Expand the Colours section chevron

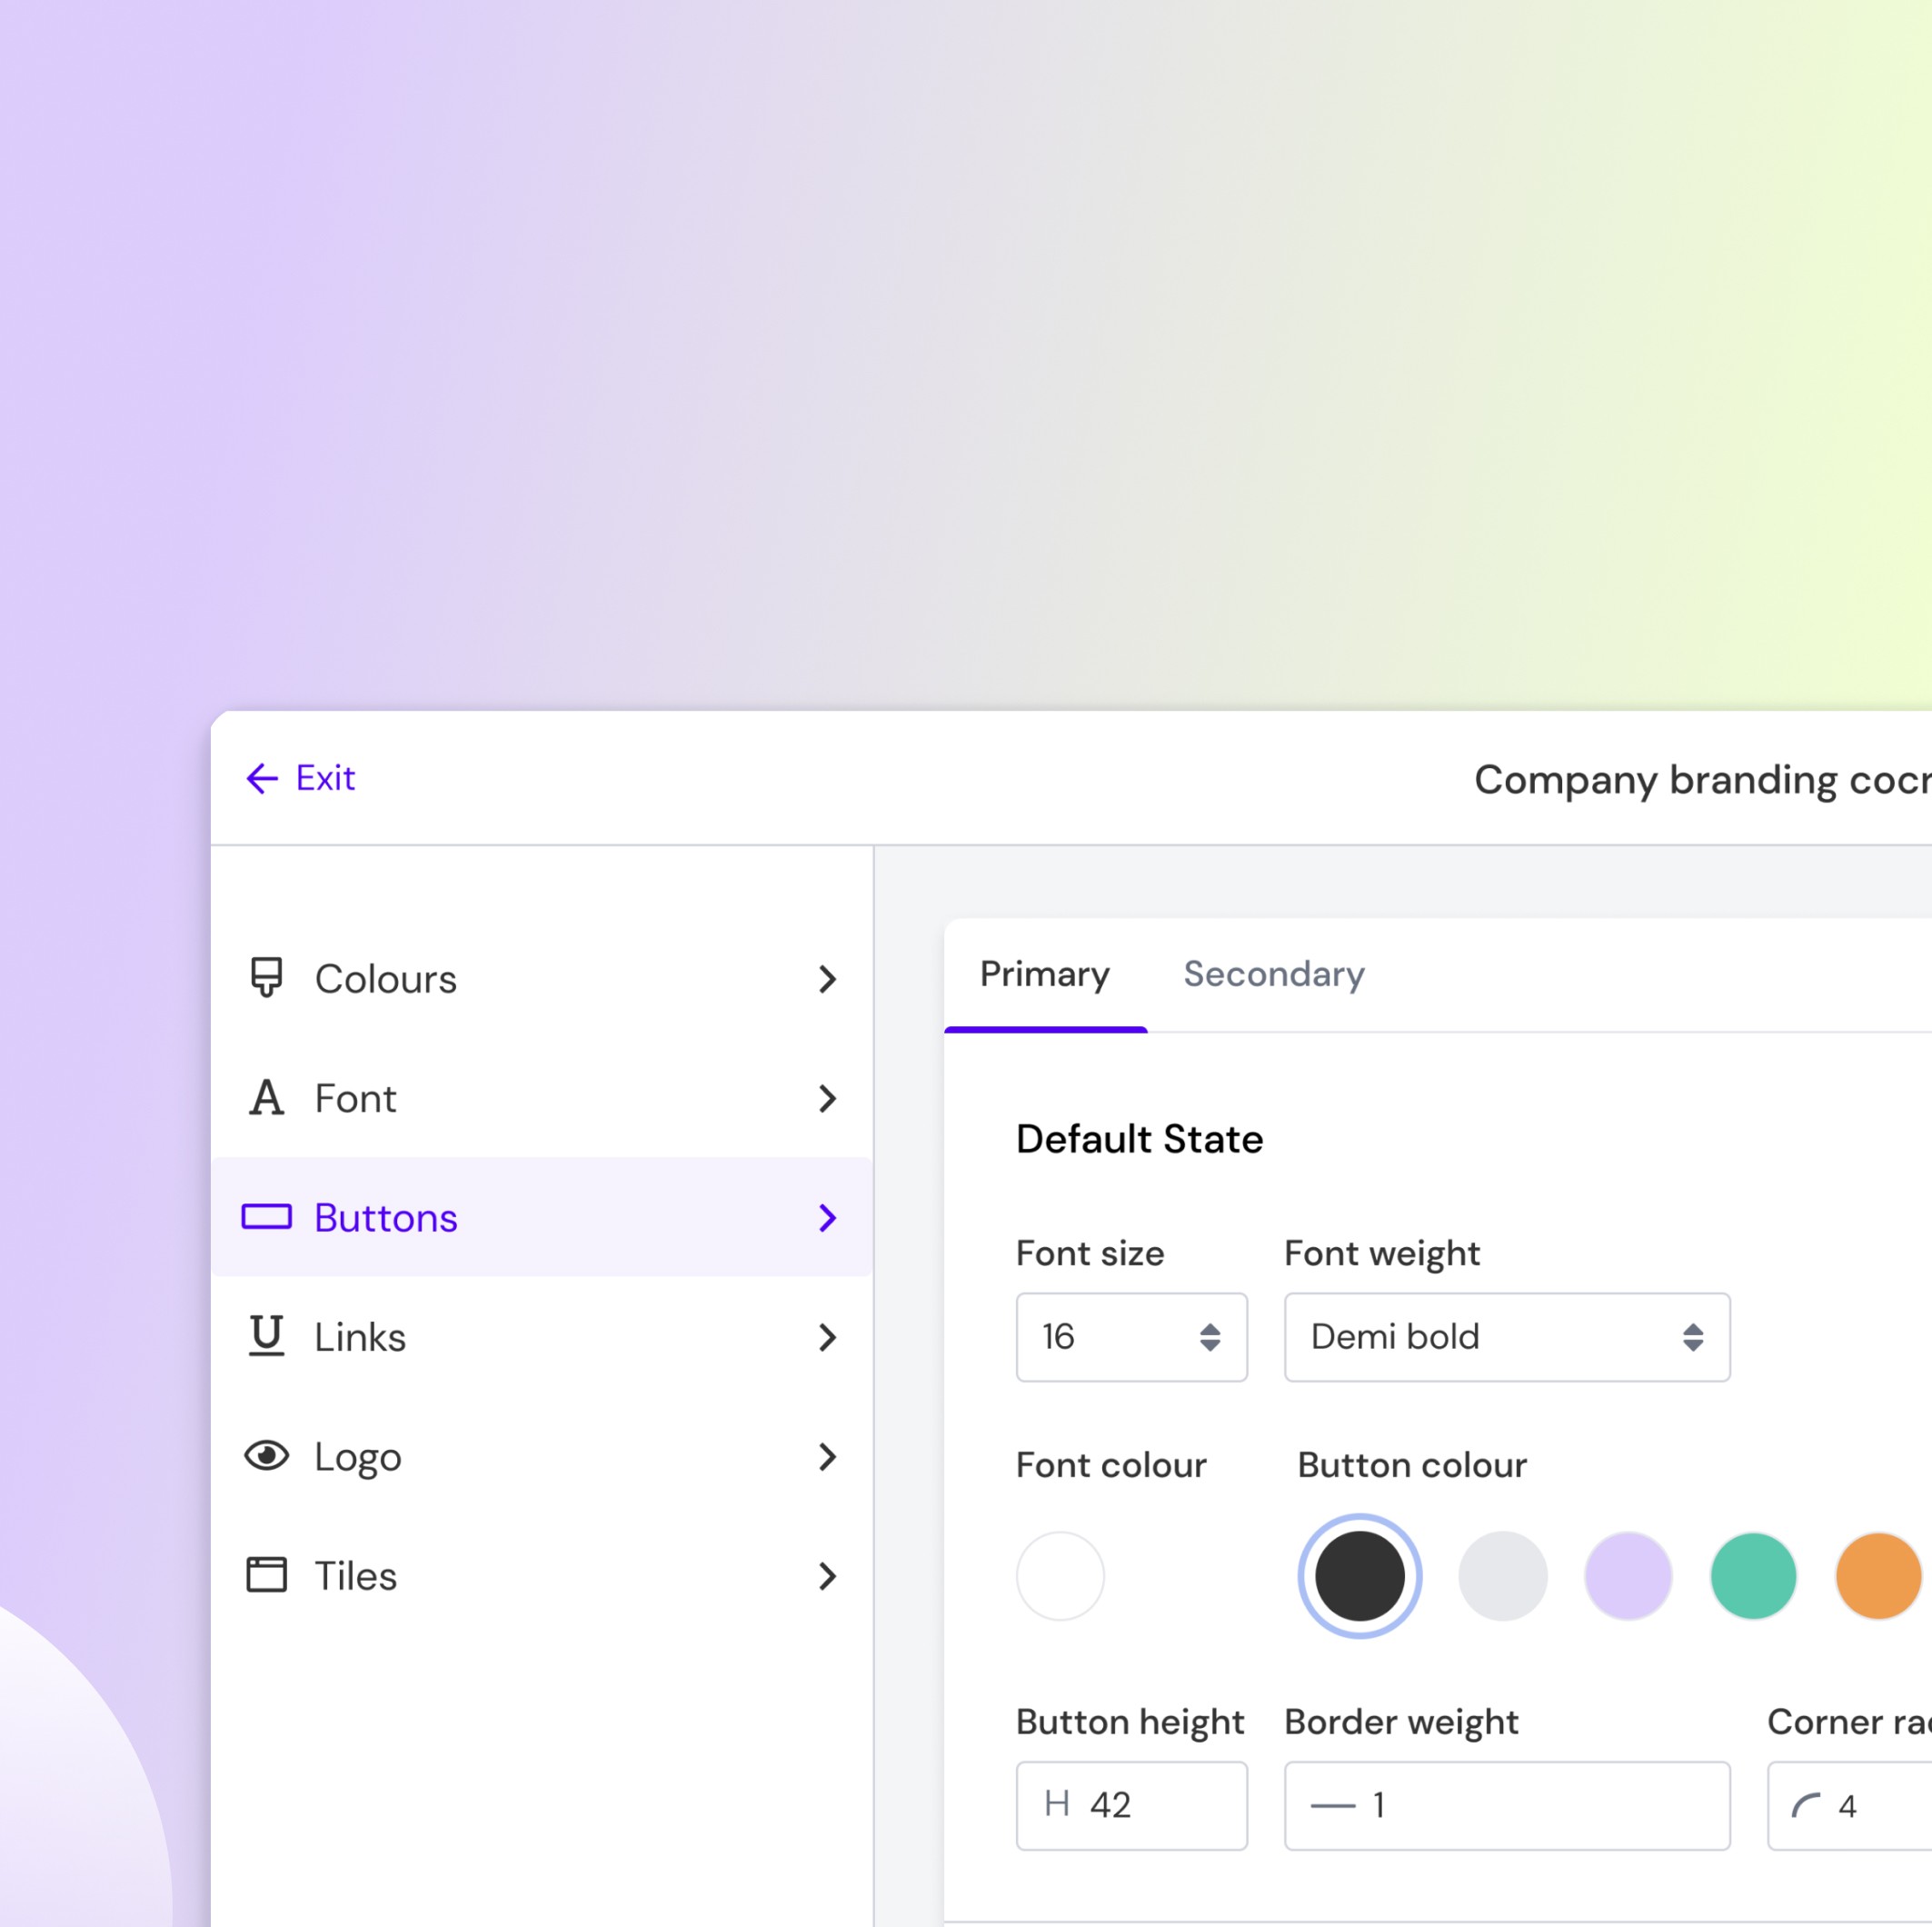click(x=827, y=979)
